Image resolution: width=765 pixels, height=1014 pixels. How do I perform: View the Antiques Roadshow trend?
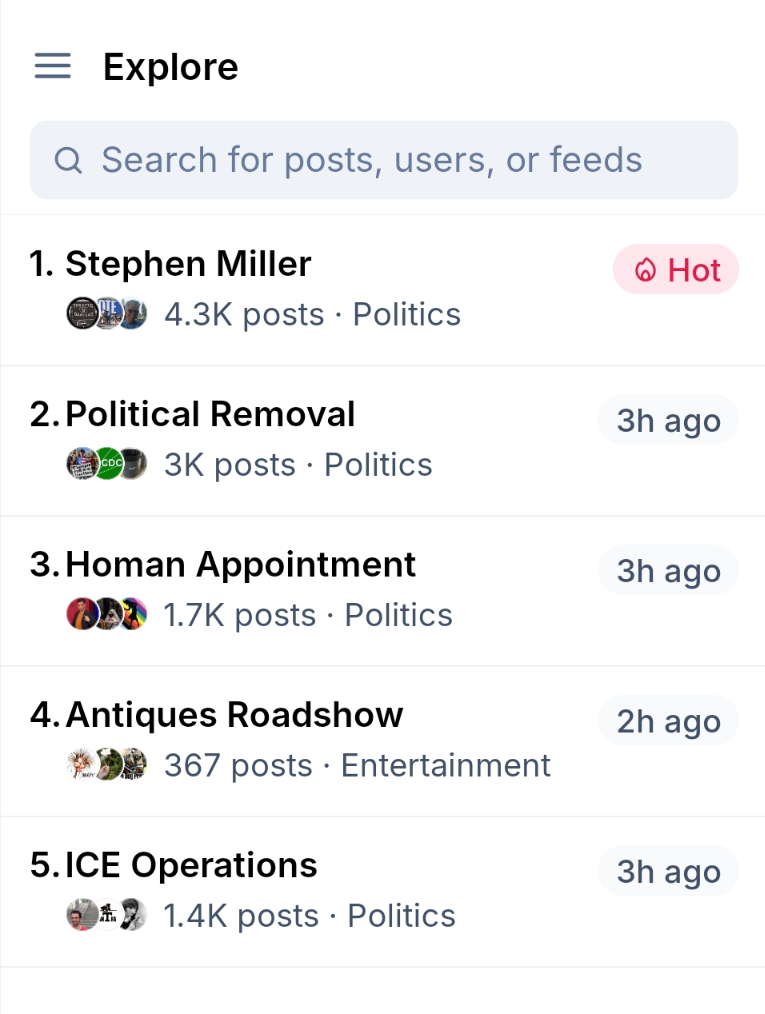click(x=234, y=715)
